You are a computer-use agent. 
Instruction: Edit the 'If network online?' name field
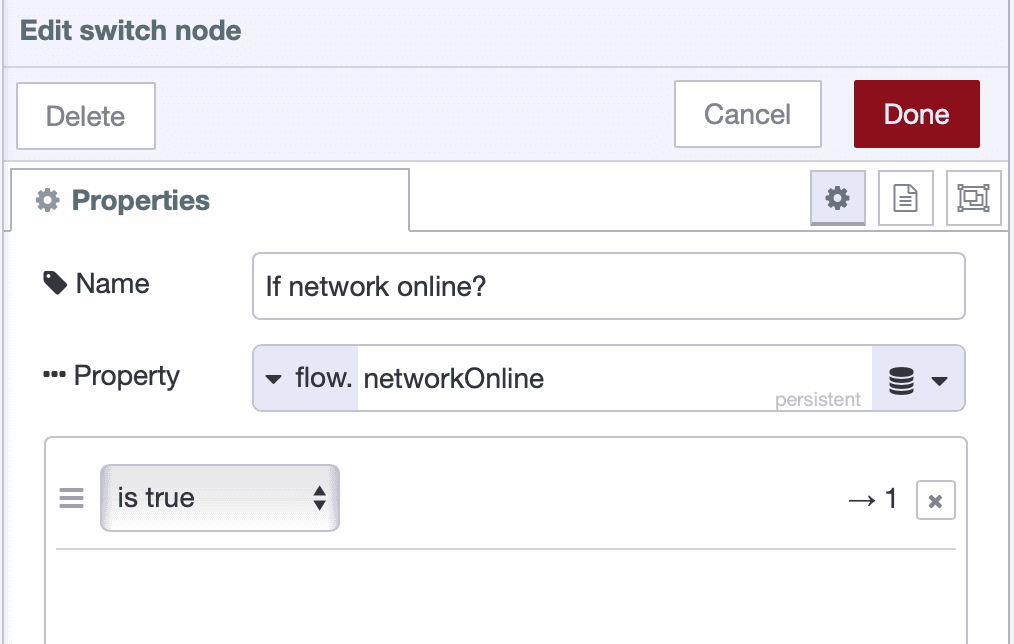point(608,286)
